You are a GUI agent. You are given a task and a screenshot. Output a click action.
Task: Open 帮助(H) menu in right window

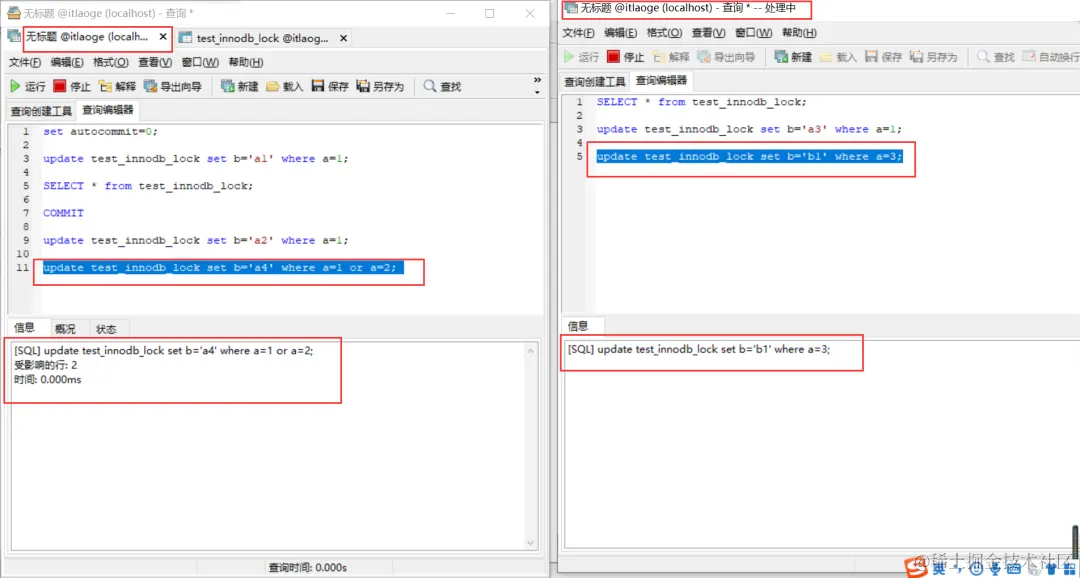tap(799, 33)
